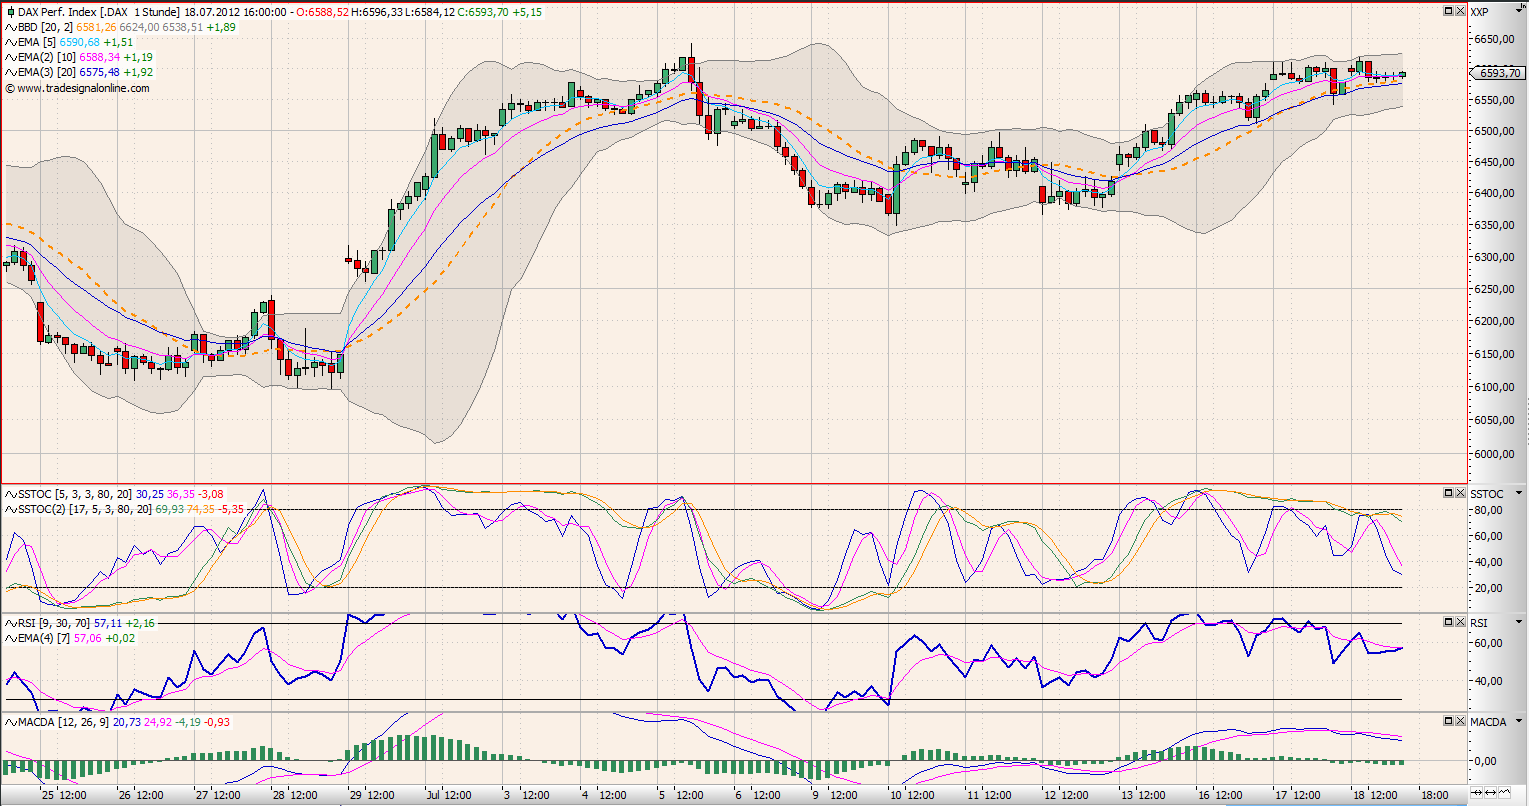Open the www.tradesignalonline.com copyright link

[82, 88]
